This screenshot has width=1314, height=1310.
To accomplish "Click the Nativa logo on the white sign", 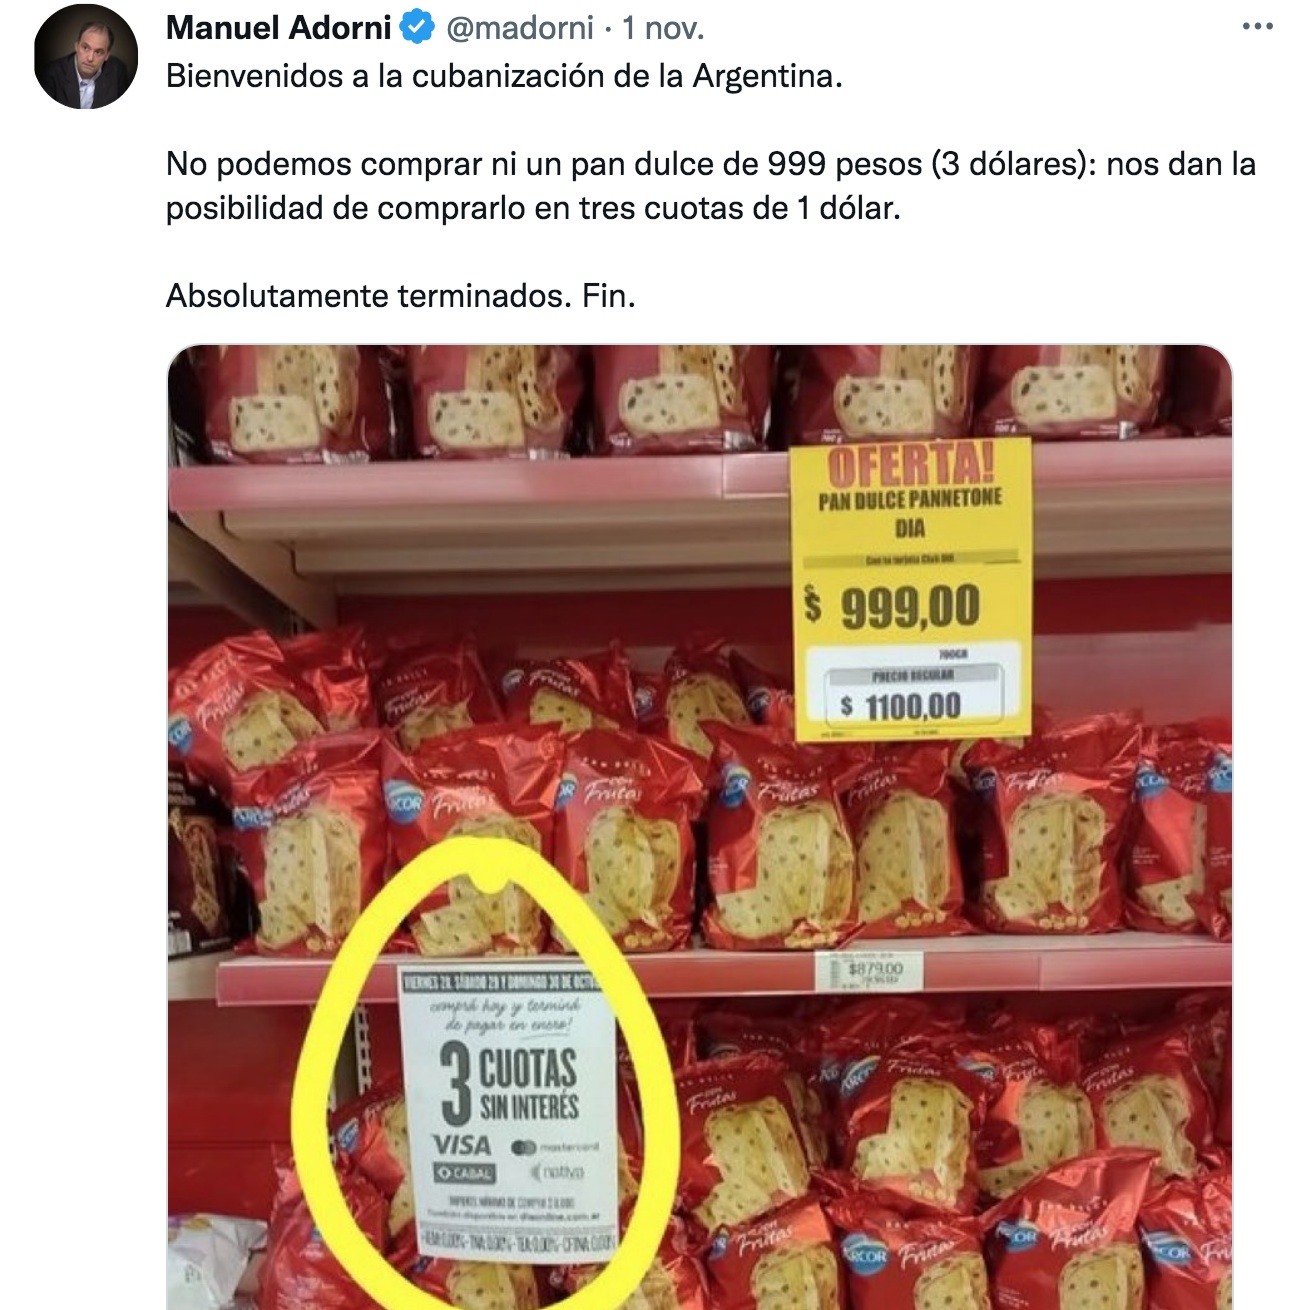I will [x=557, y=1171].
